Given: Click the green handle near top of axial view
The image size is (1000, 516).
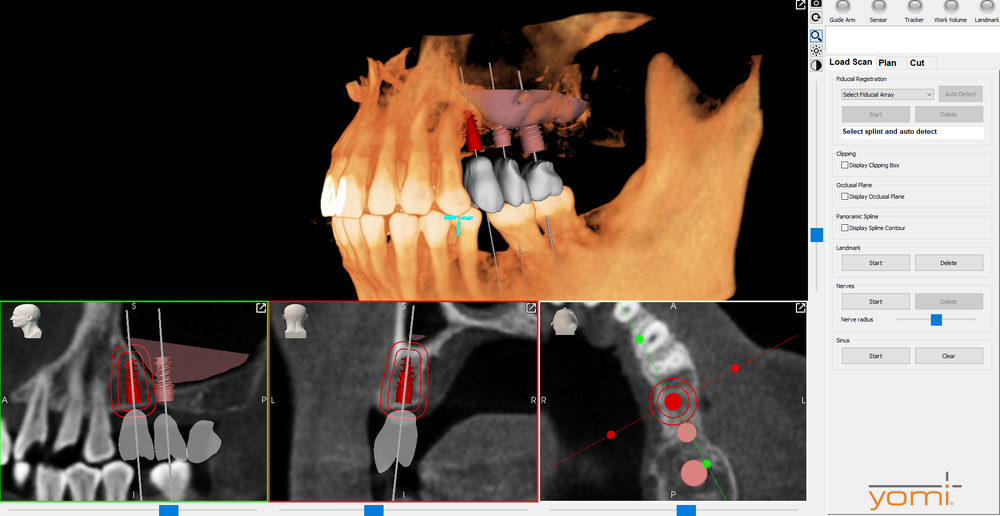Looking at the screenshot, I should [640, 339].
